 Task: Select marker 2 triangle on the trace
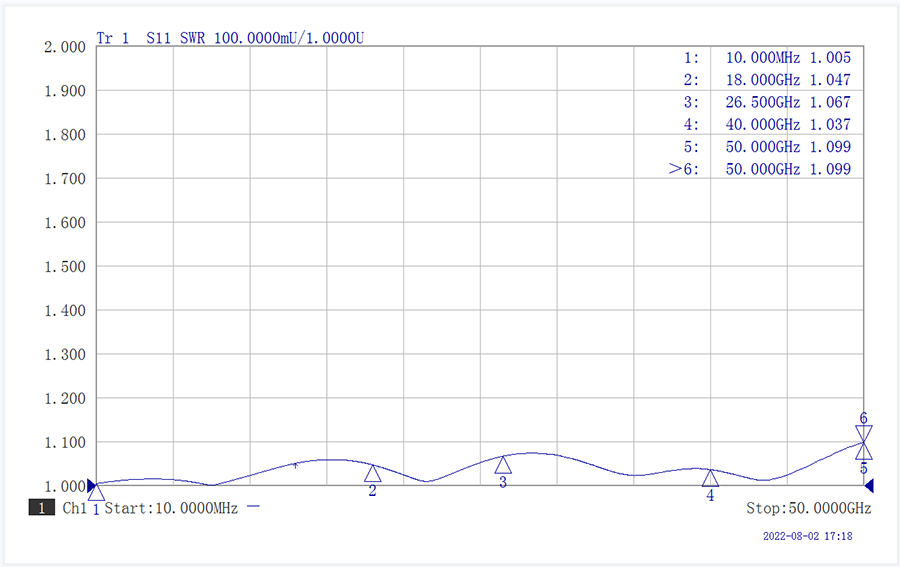coord(372,473)
